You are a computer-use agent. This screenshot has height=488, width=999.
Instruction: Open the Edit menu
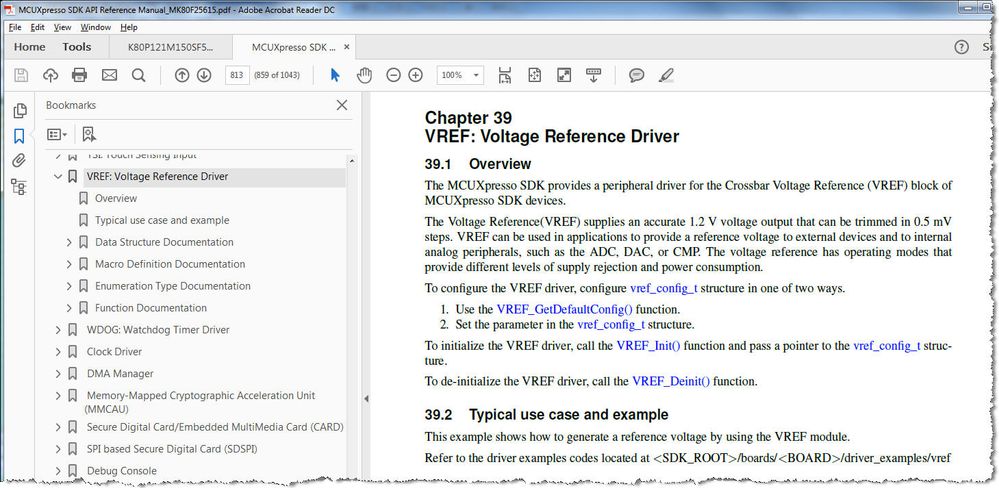click(x=38, y=27)
